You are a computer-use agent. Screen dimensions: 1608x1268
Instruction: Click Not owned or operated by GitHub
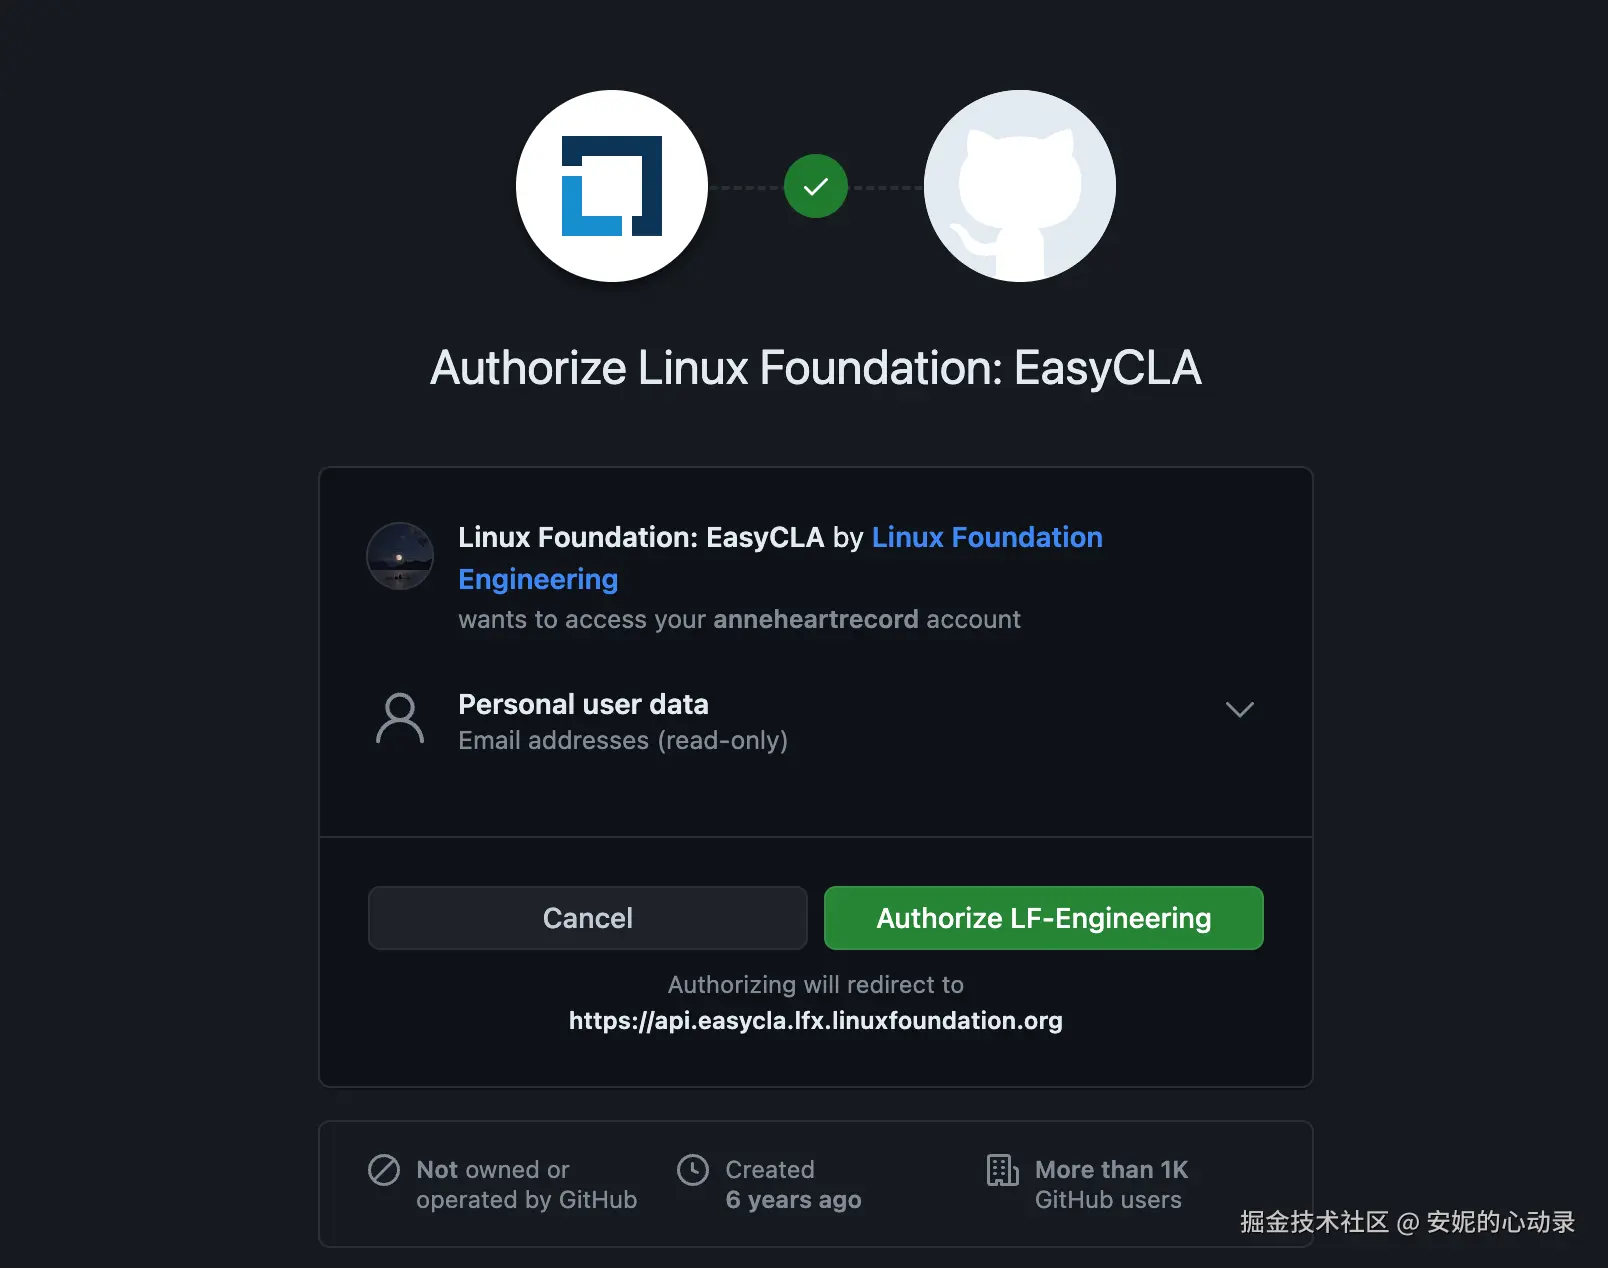click(527, 1184)
